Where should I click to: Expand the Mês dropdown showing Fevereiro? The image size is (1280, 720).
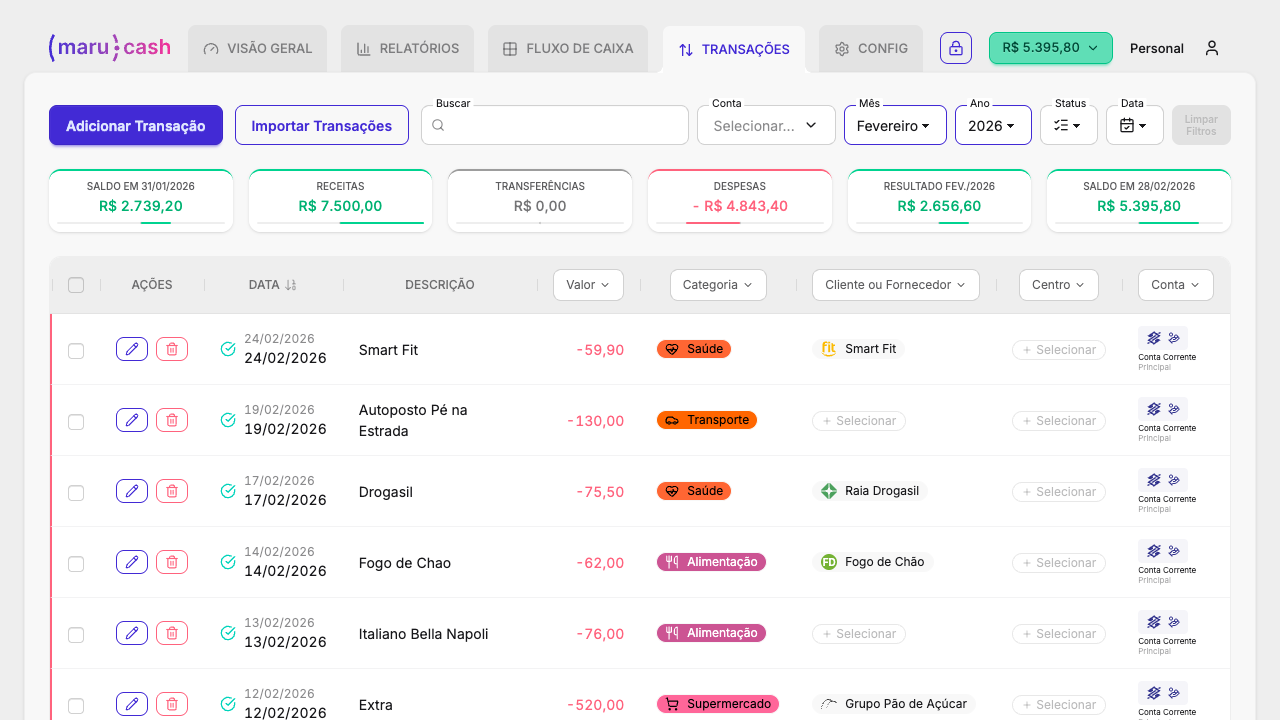[894, 125]
